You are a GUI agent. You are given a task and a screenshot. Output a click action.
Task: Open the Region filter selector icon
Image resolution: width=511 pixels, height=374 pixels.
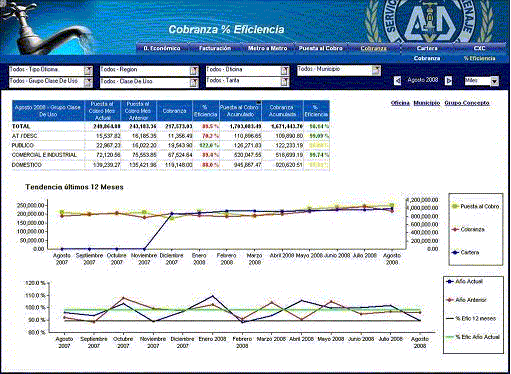pyautogui.click(x=194, y=70)
